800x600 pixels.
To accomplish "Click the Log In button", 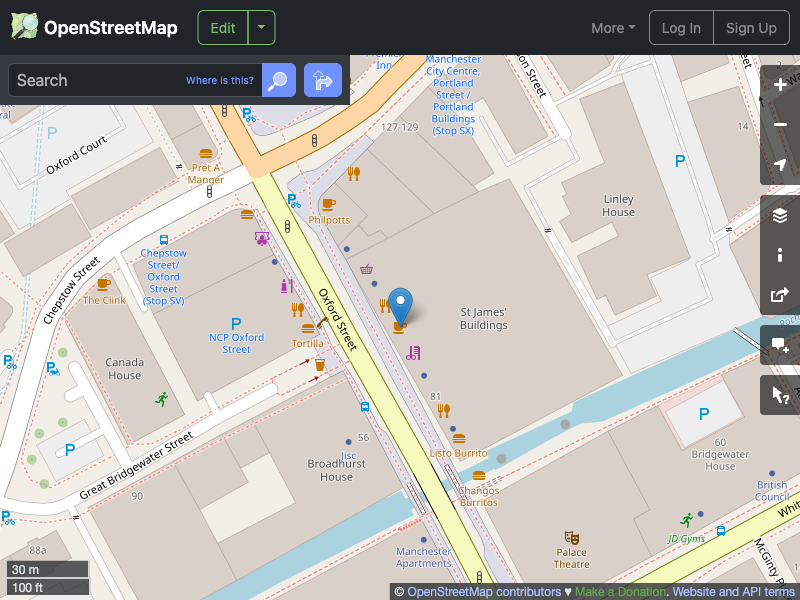I will click(x=681, y=27).
